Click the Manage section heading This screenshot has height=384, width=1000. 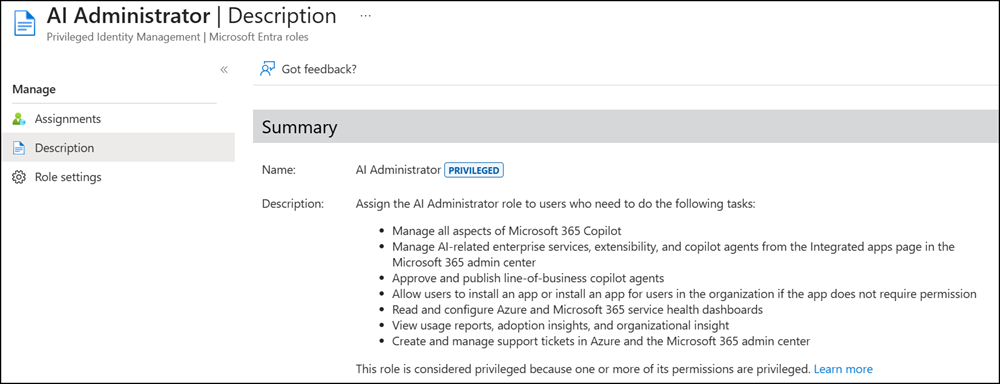[34, 89]
